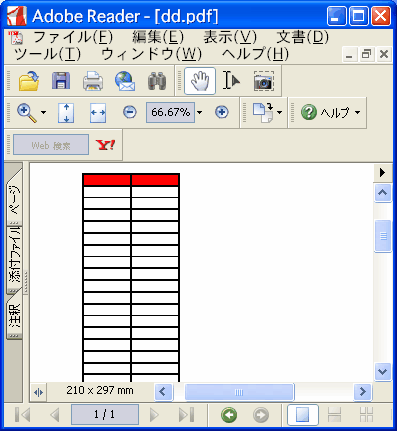The height and width of the screenshot is (431, 397).
Task: Select the Snapshot camera tool
Action: point(263,81)
